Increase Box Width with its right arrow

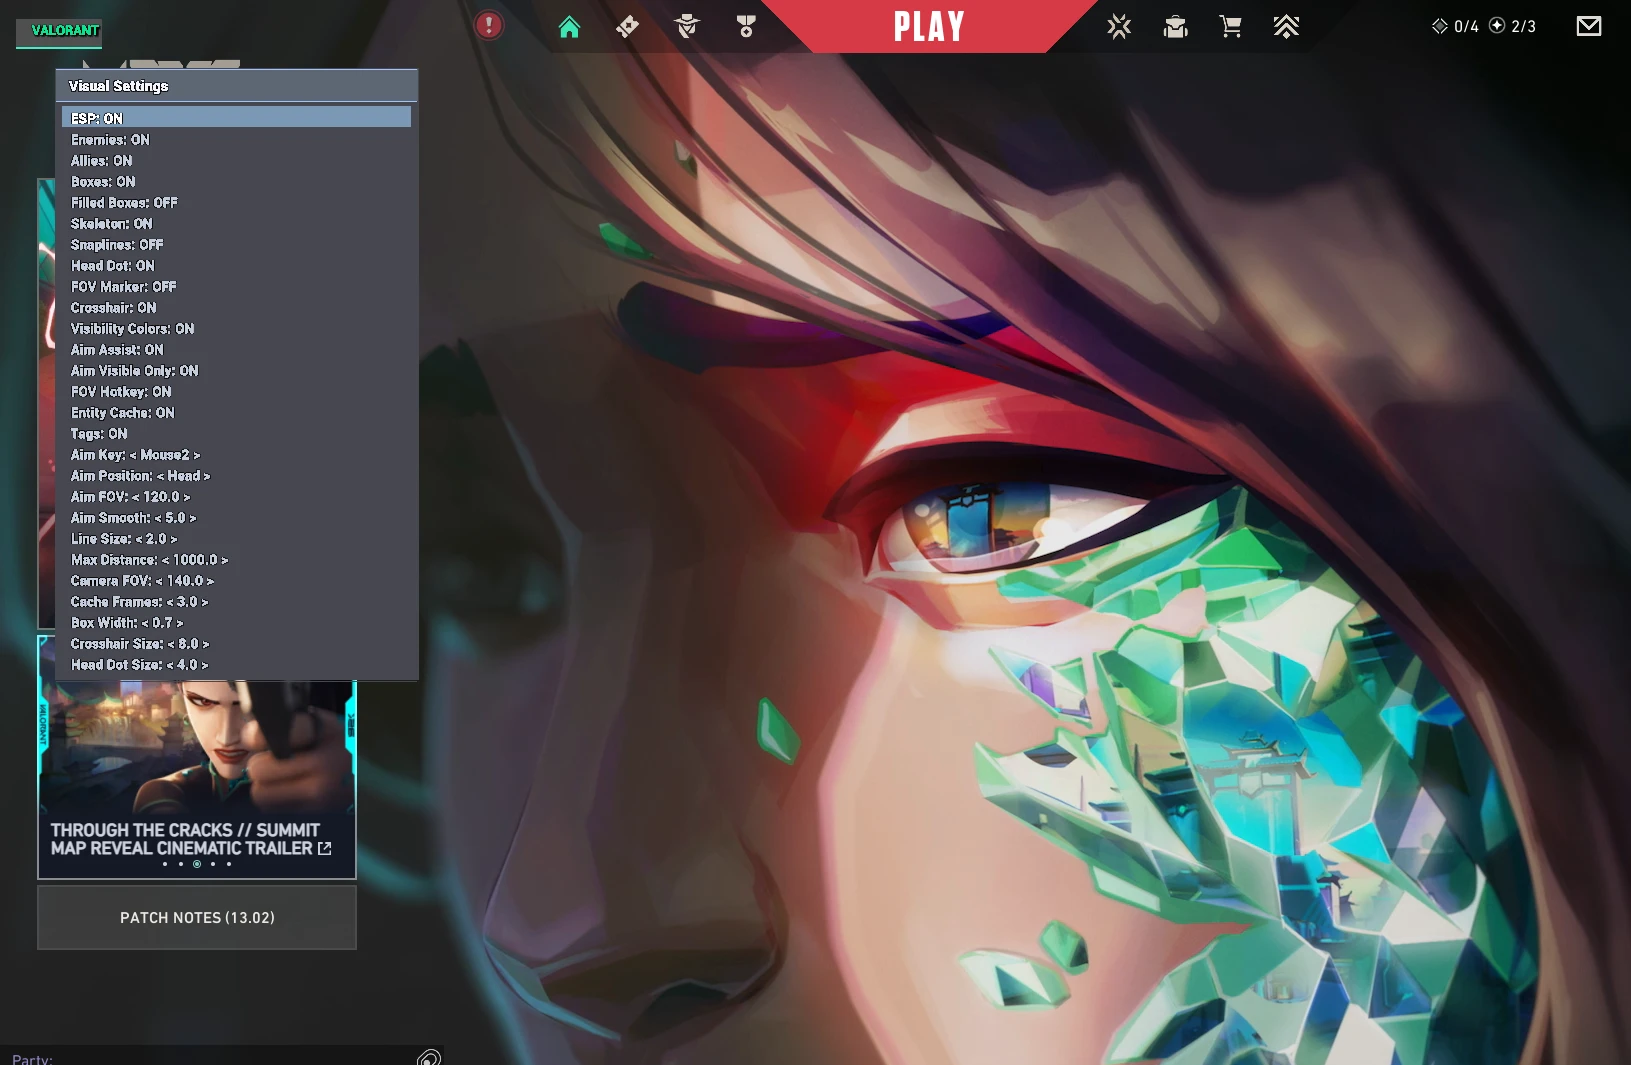click(180, 623)
